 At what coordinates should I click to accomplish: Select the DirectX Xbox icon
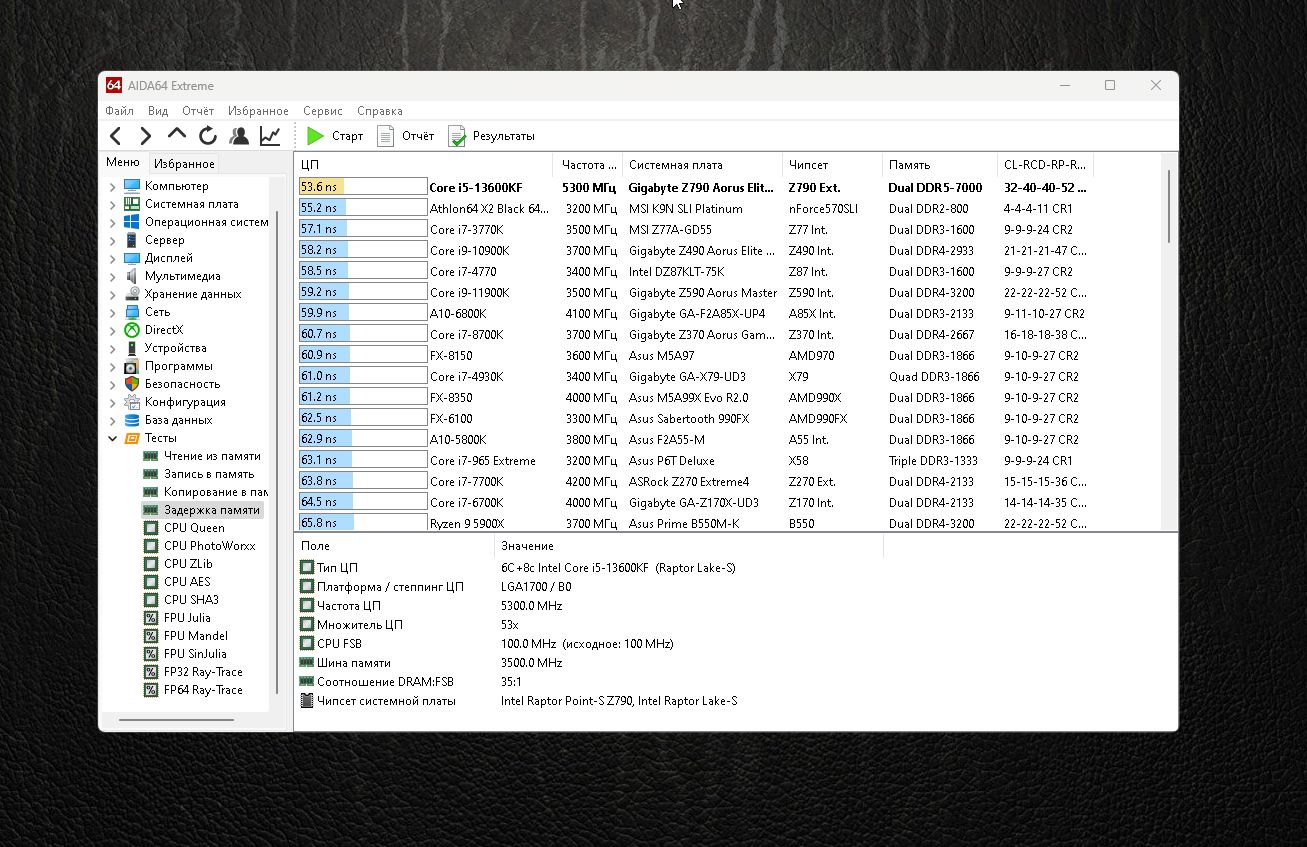click(132, 330)
